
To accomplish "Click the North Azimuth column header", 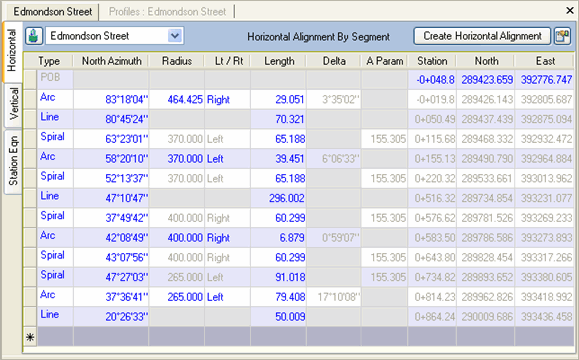I will (112, 61).
